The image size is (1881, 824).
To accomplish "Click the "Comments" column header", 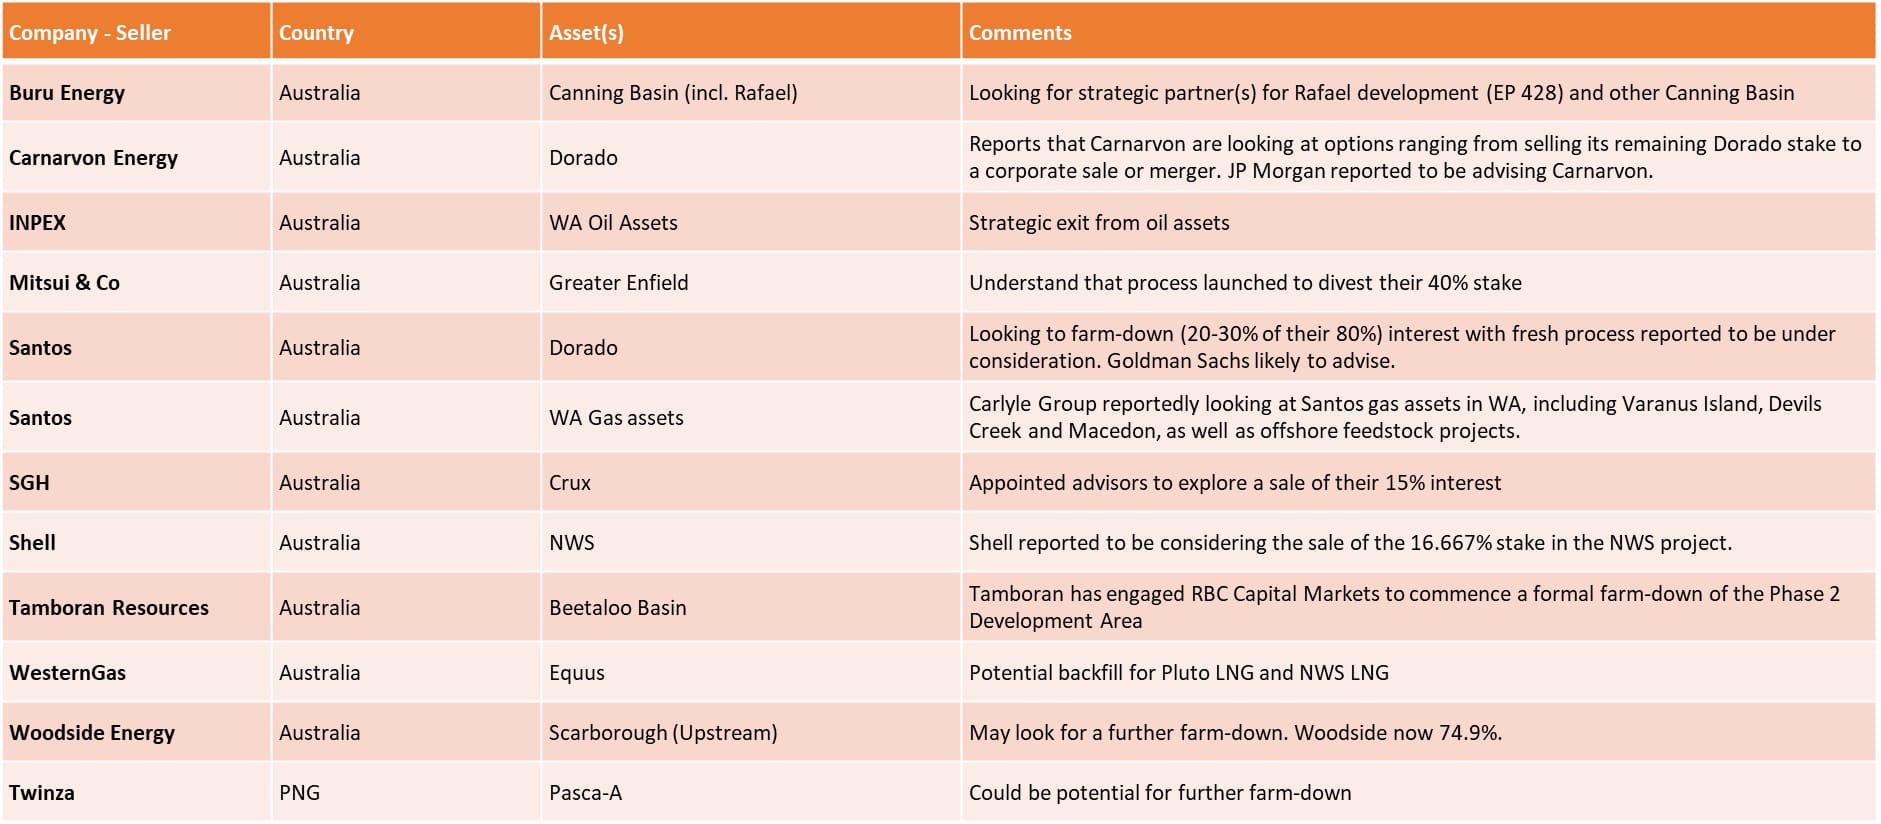I will (1020, 33).
